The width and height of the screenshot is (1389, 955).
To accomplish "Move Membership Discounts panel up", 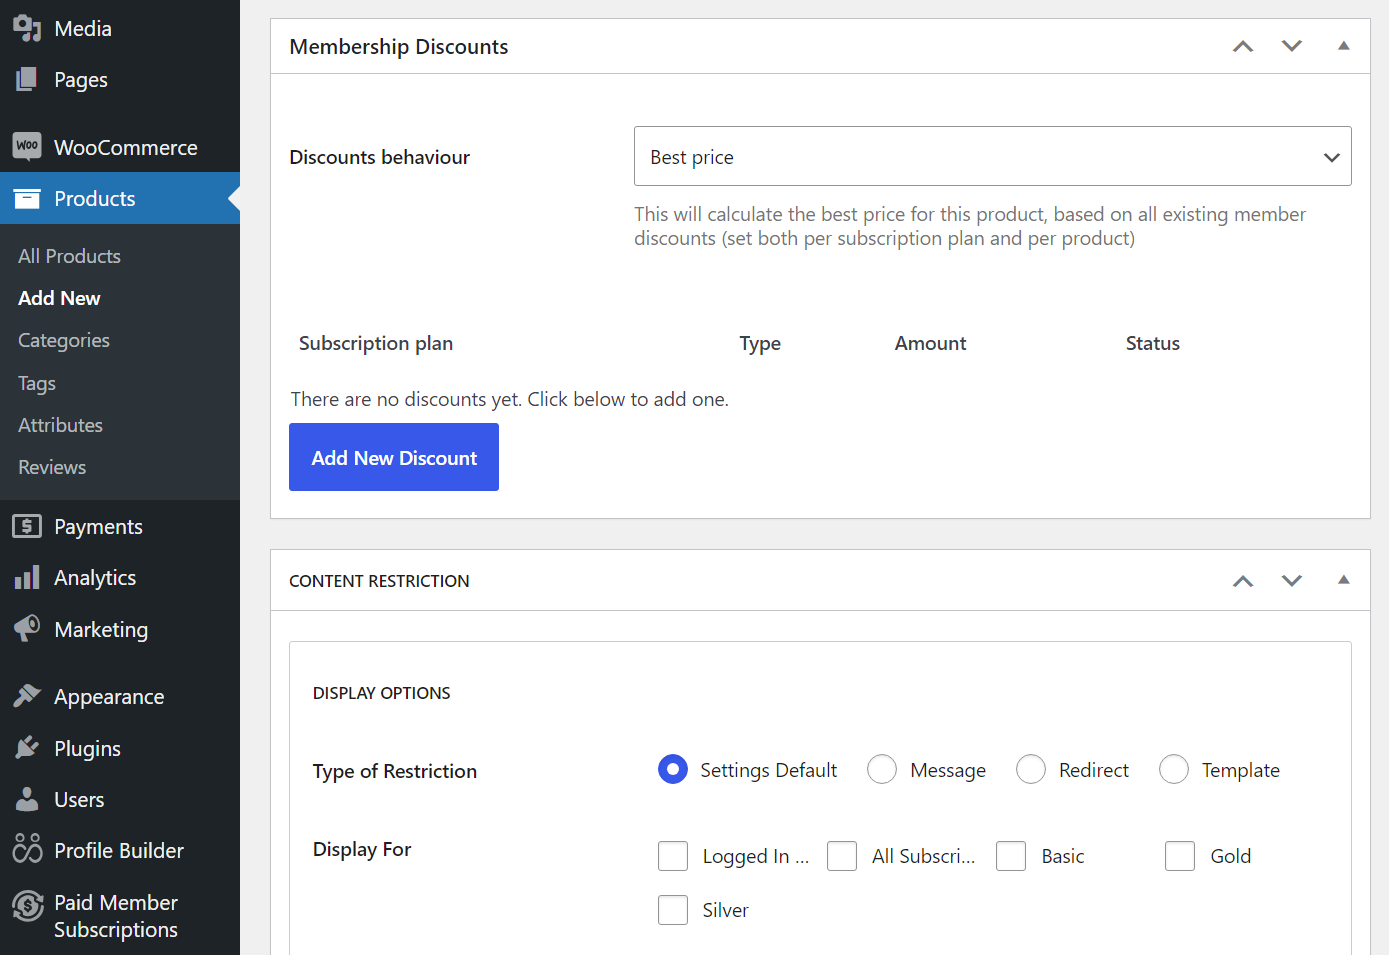I will [x=1243, y=46].
